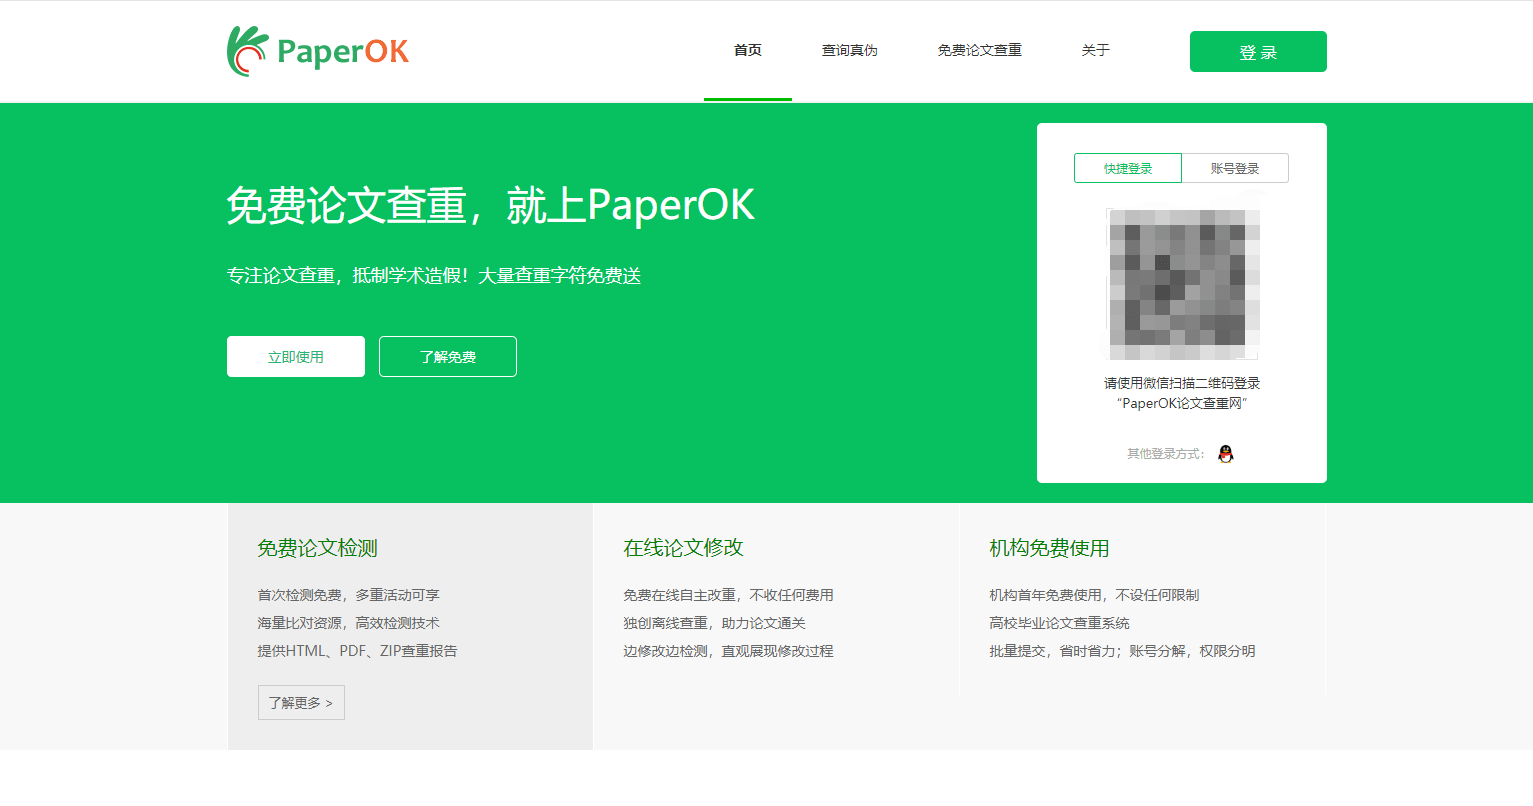Open the 查询真伪 navigation item

tap(850, 50)
